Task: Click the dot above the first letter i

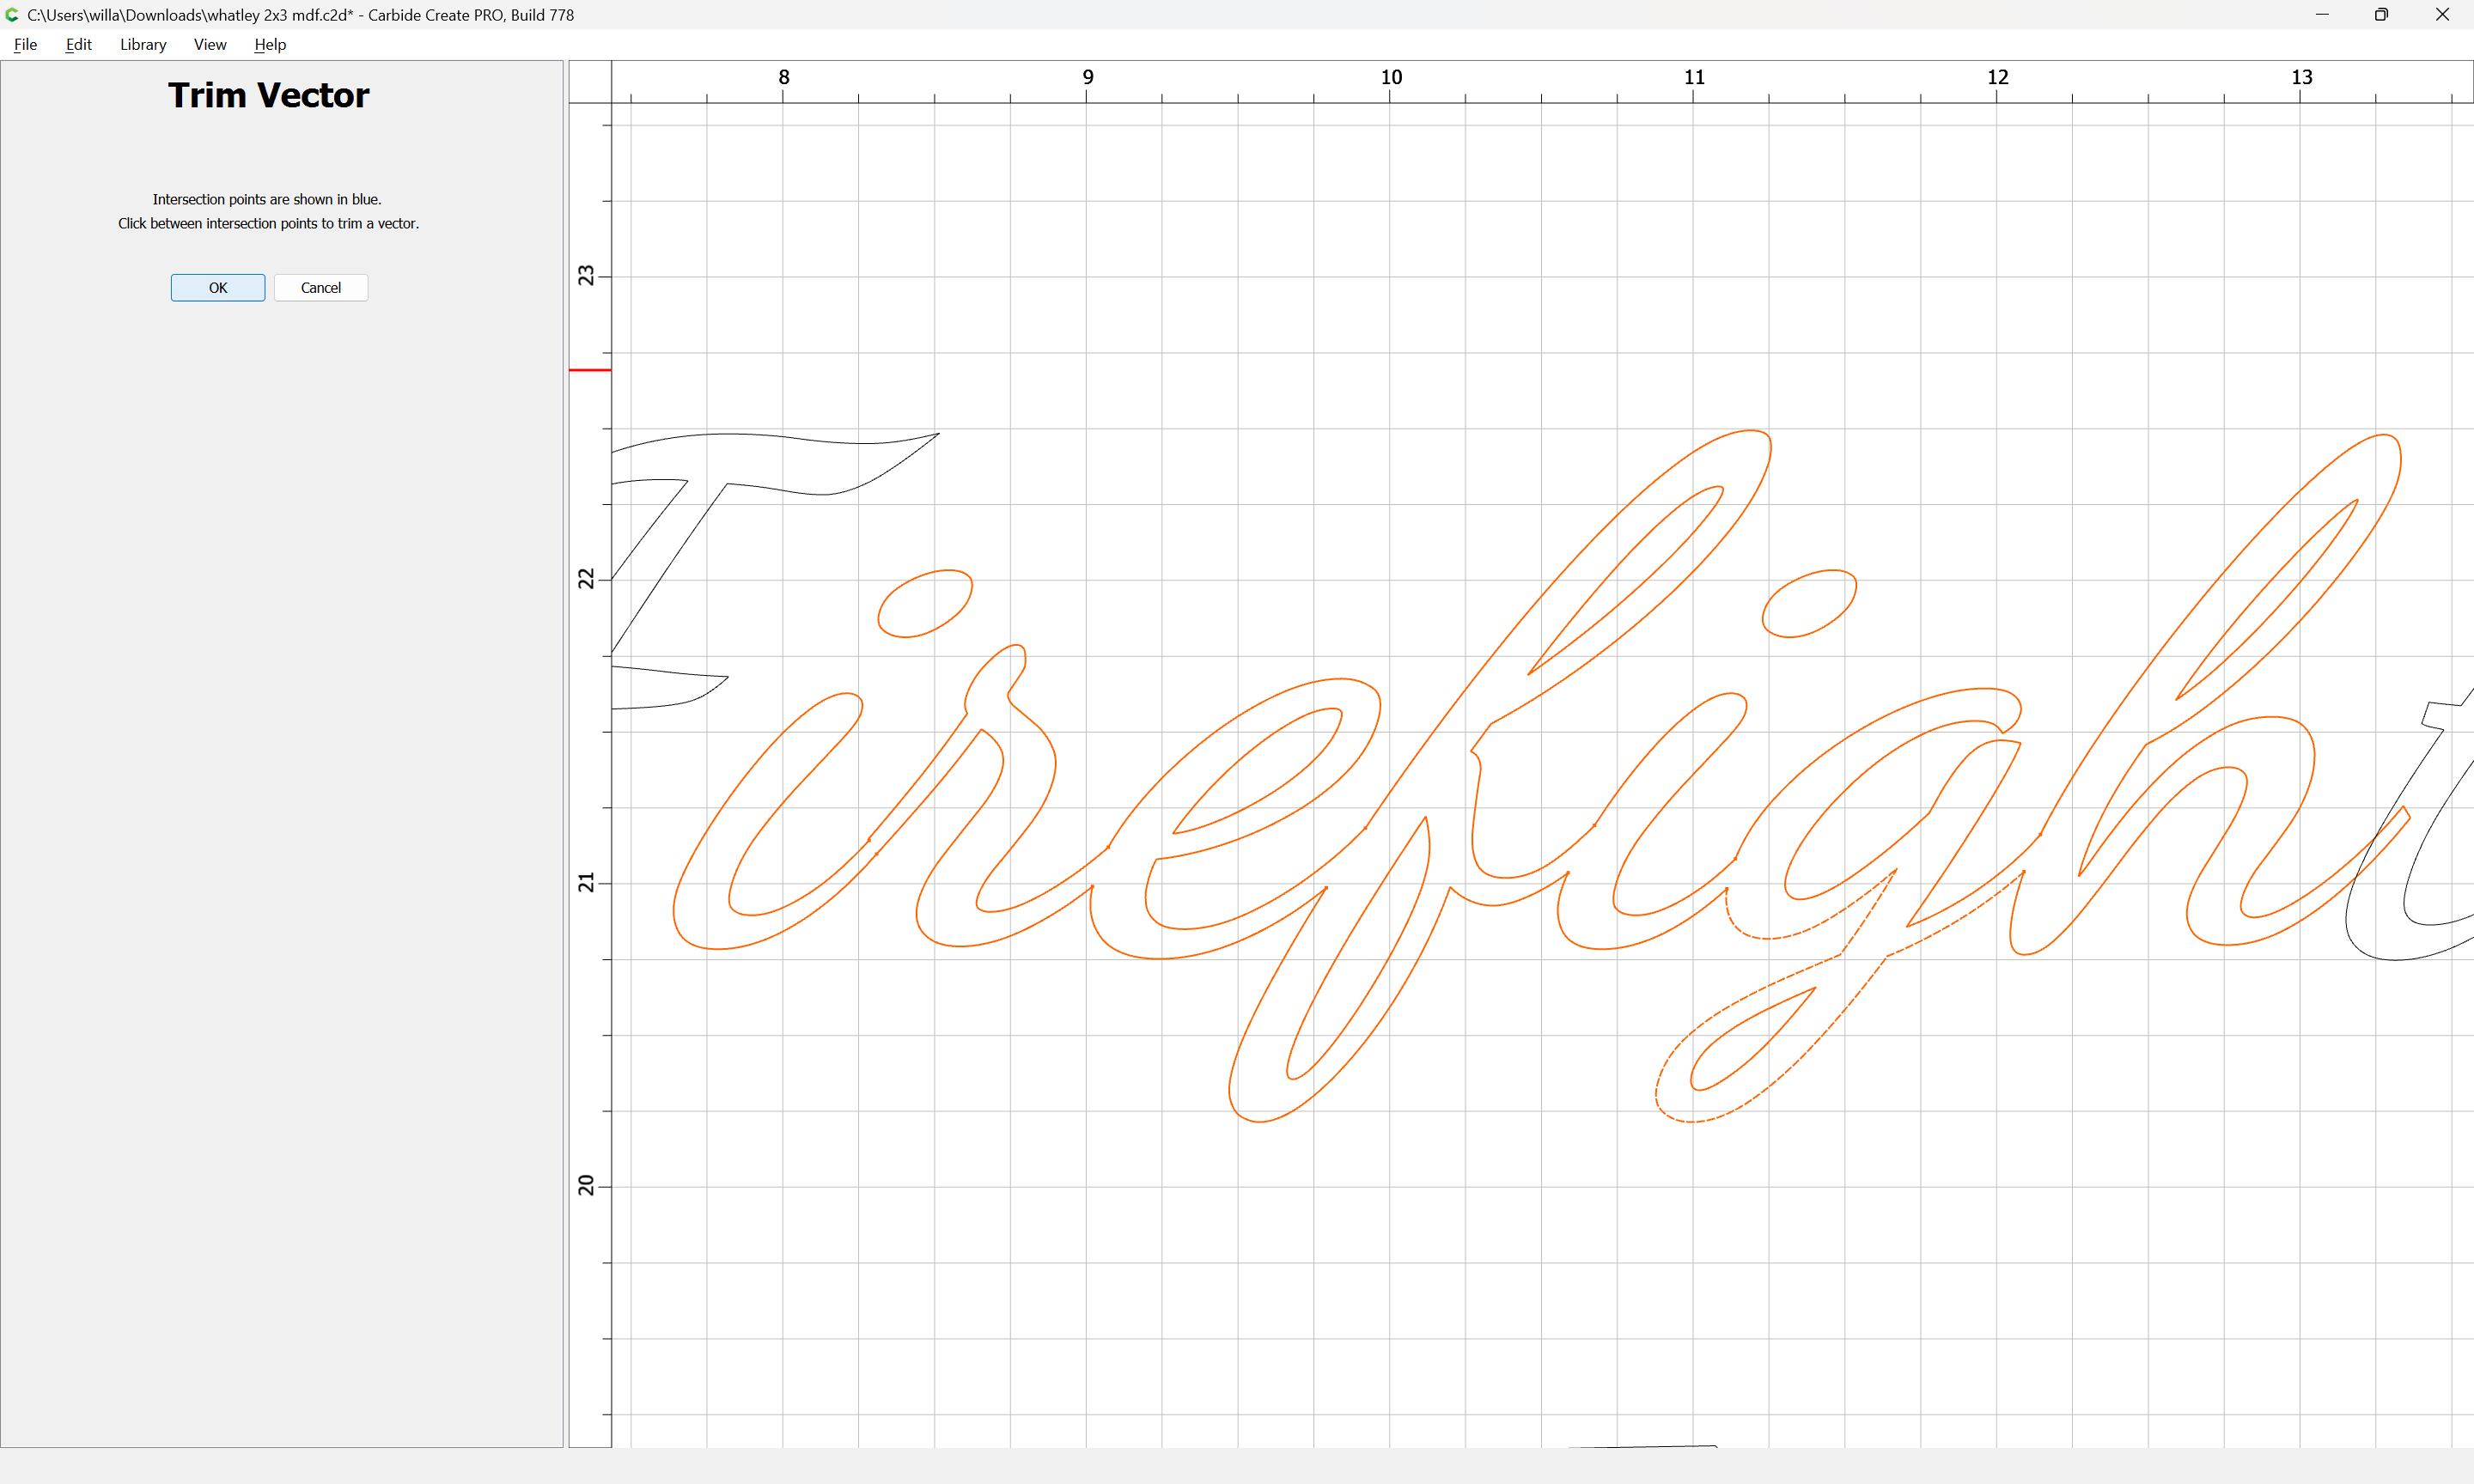Action: [924, 603]
